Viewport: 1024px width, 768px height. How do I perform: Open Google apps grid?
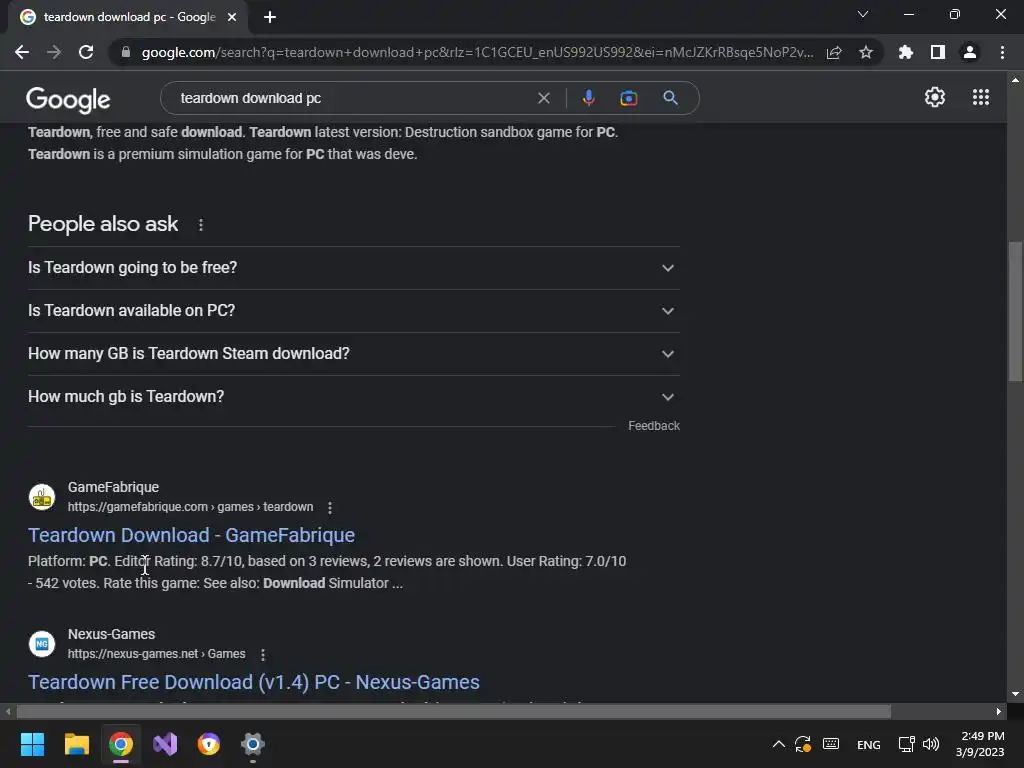(x=980, y=97)
